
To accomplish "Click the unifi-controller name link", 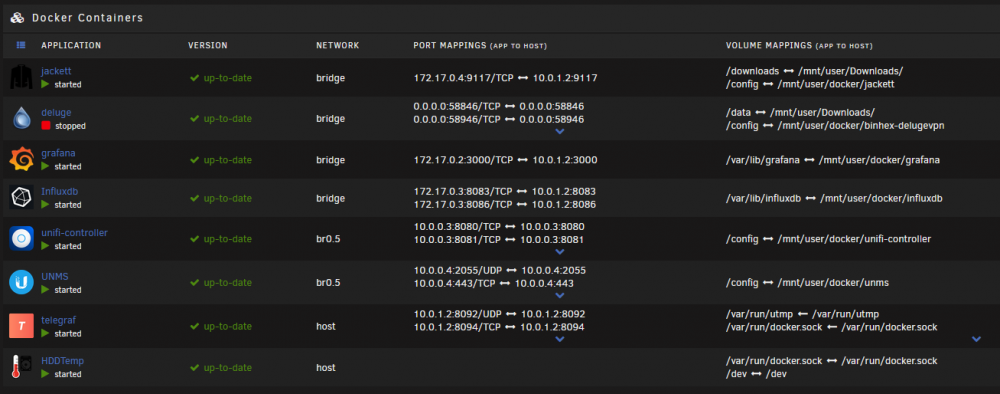I will 75,233.
